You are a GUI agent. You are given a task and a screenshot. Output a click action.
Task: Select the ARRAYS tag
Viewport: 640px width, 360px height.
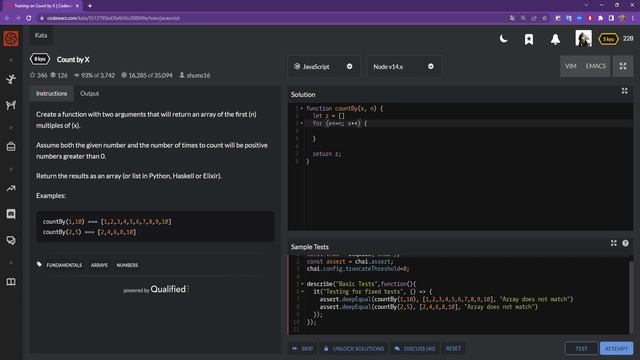[99, 265]
